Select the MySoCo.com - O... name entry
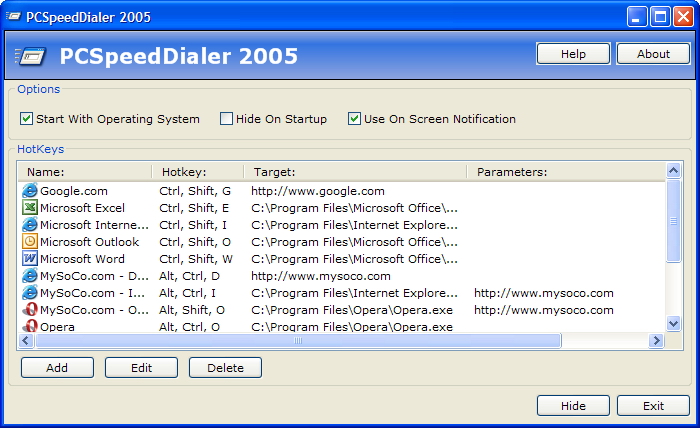 94,310
